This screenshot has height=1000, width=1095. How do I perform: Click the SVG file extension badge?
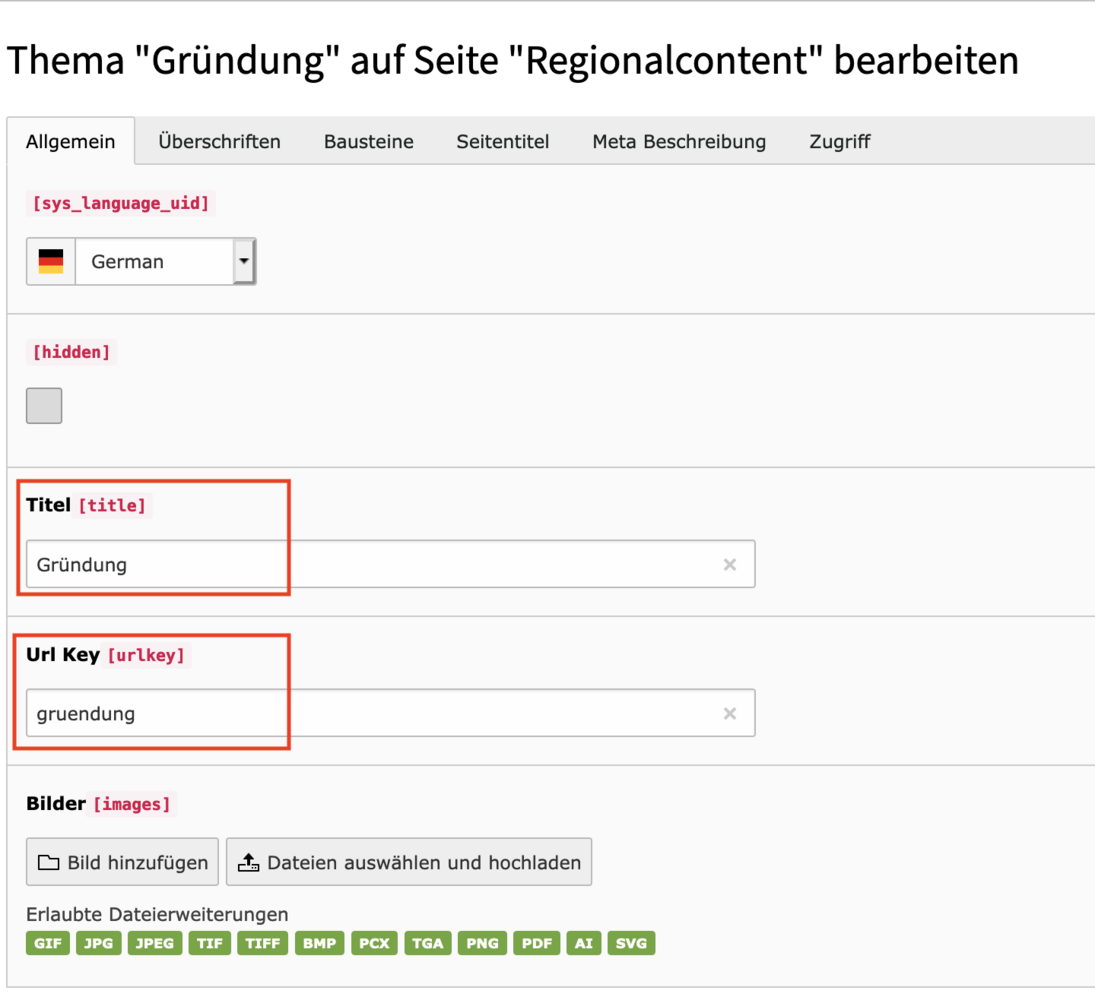[x=631, y=943]
